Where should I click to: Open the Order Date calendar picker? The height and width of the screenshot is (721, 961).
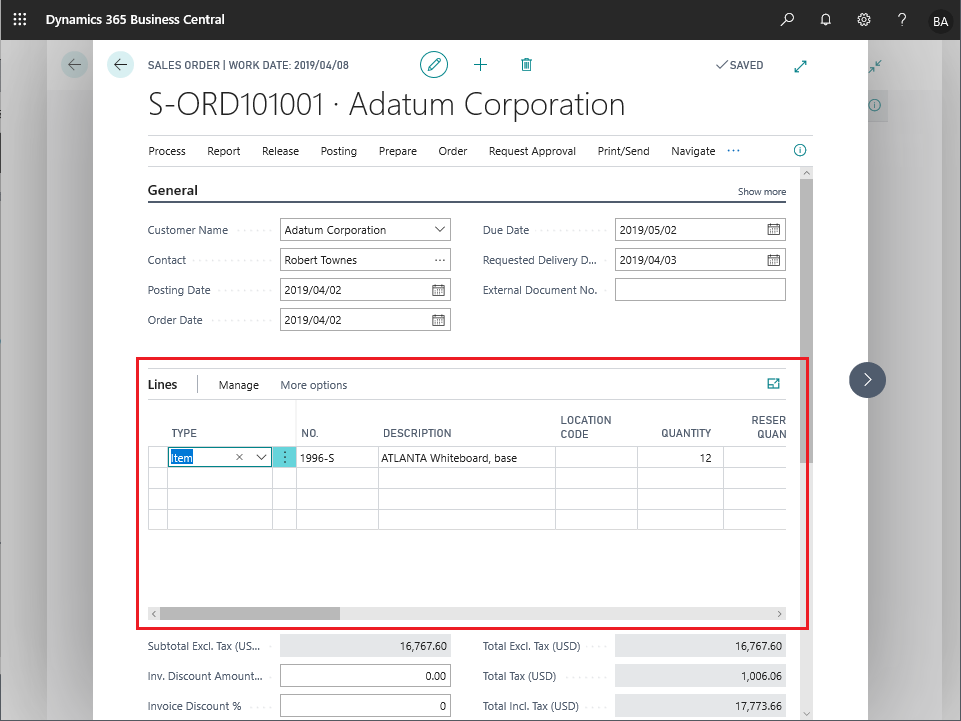tap(438, 320)
